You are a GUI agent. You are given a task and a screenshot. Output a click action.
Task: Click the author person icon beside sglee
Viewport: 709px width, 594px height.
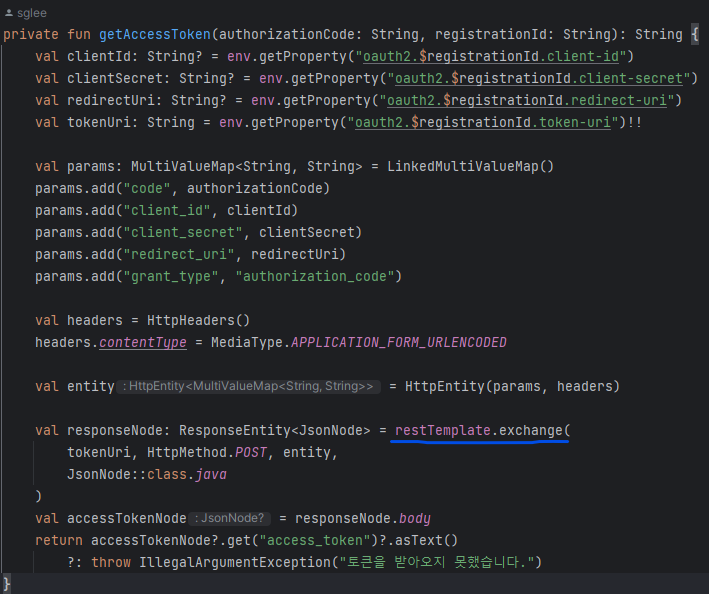tap(9, 13)
